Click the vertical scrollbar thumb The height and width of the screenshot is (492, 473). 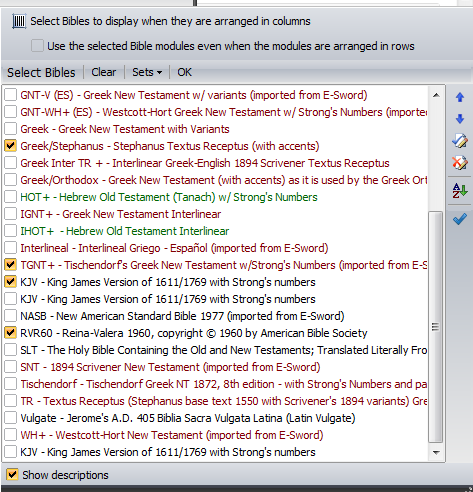pos(435,327)
